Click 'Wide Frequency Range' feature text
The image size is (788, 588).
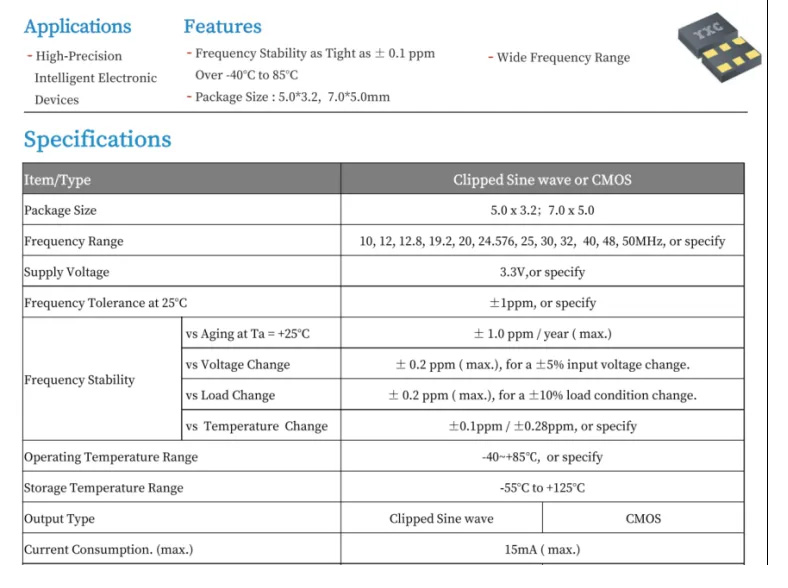pos(563,57)
